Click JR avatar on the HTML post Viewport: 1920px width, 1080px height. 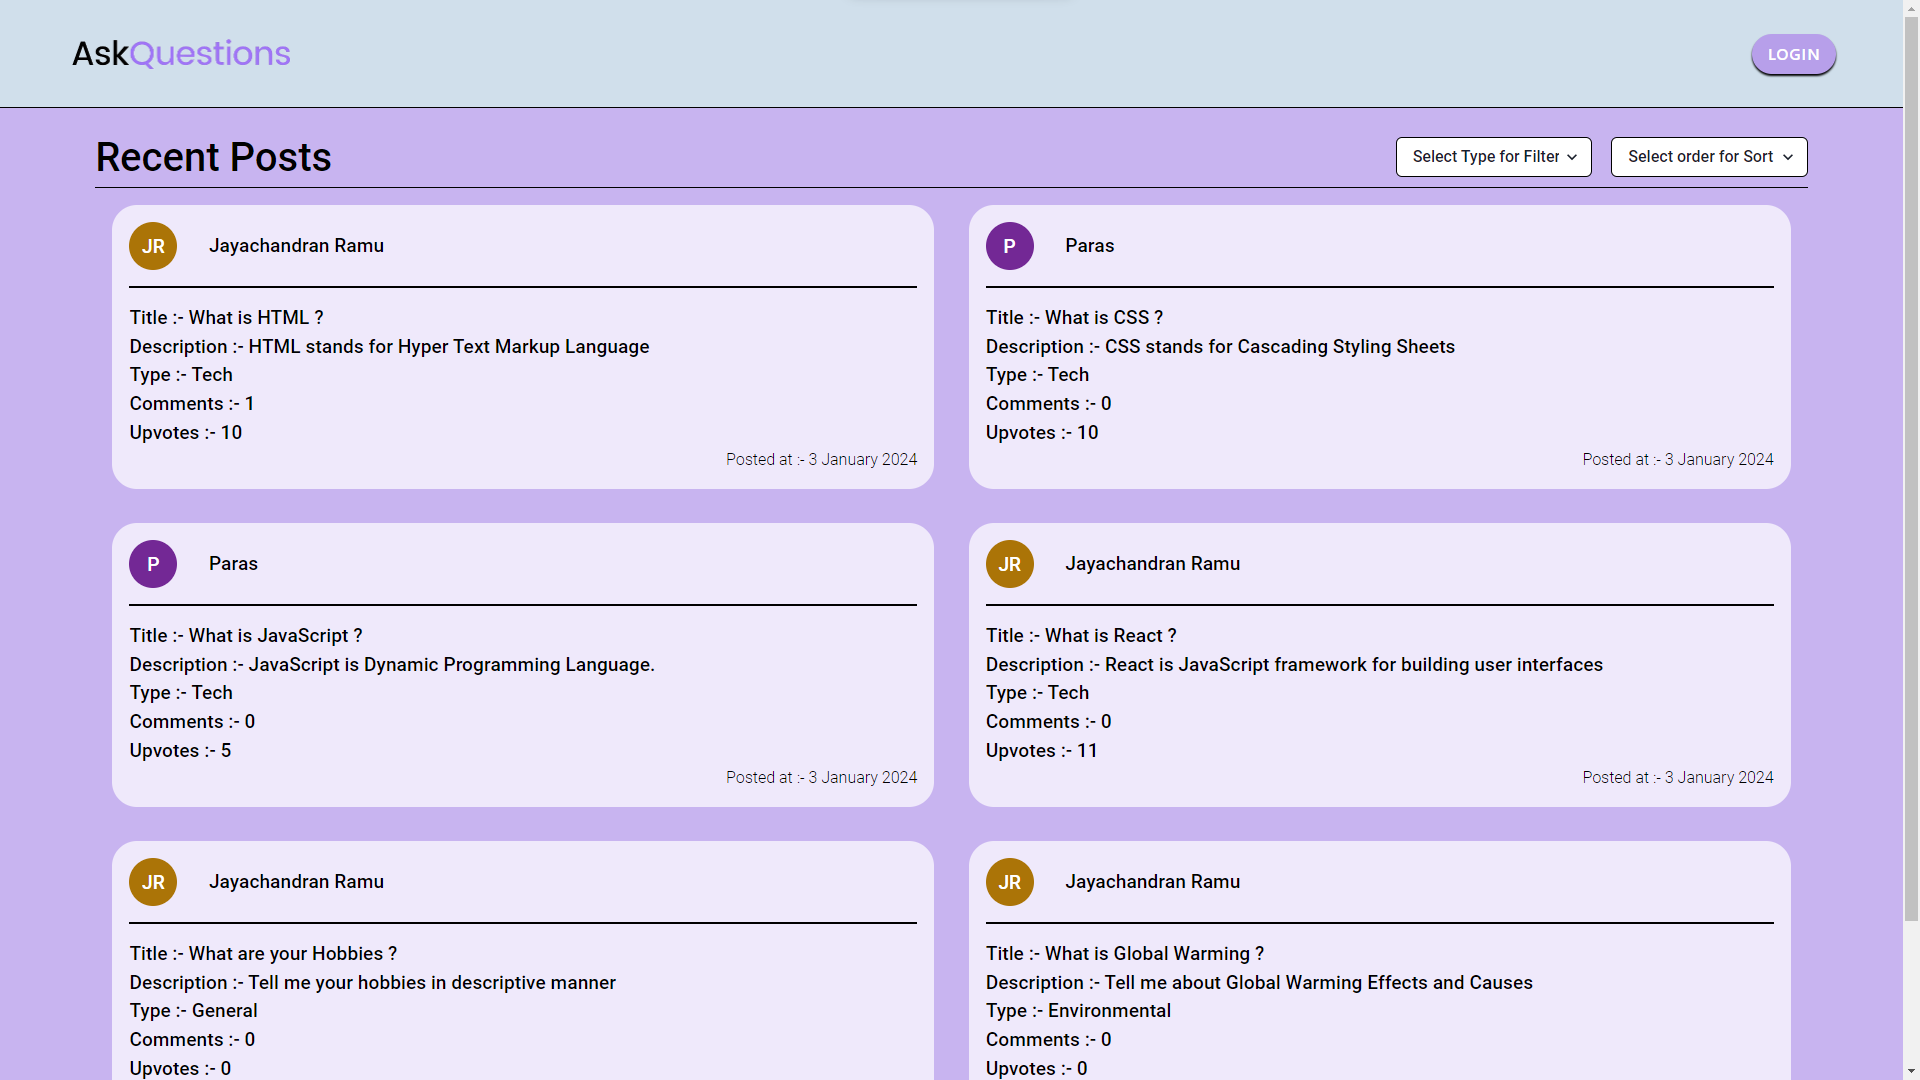(x=153, y=246)
